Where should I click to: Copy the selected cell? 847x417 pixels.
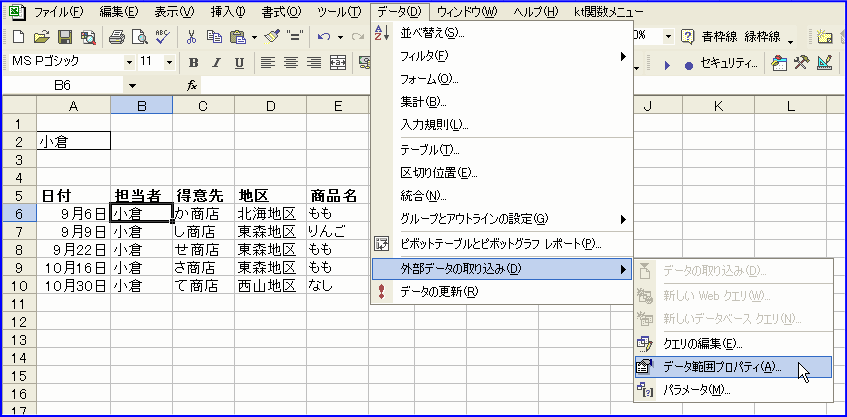point(214,36)
